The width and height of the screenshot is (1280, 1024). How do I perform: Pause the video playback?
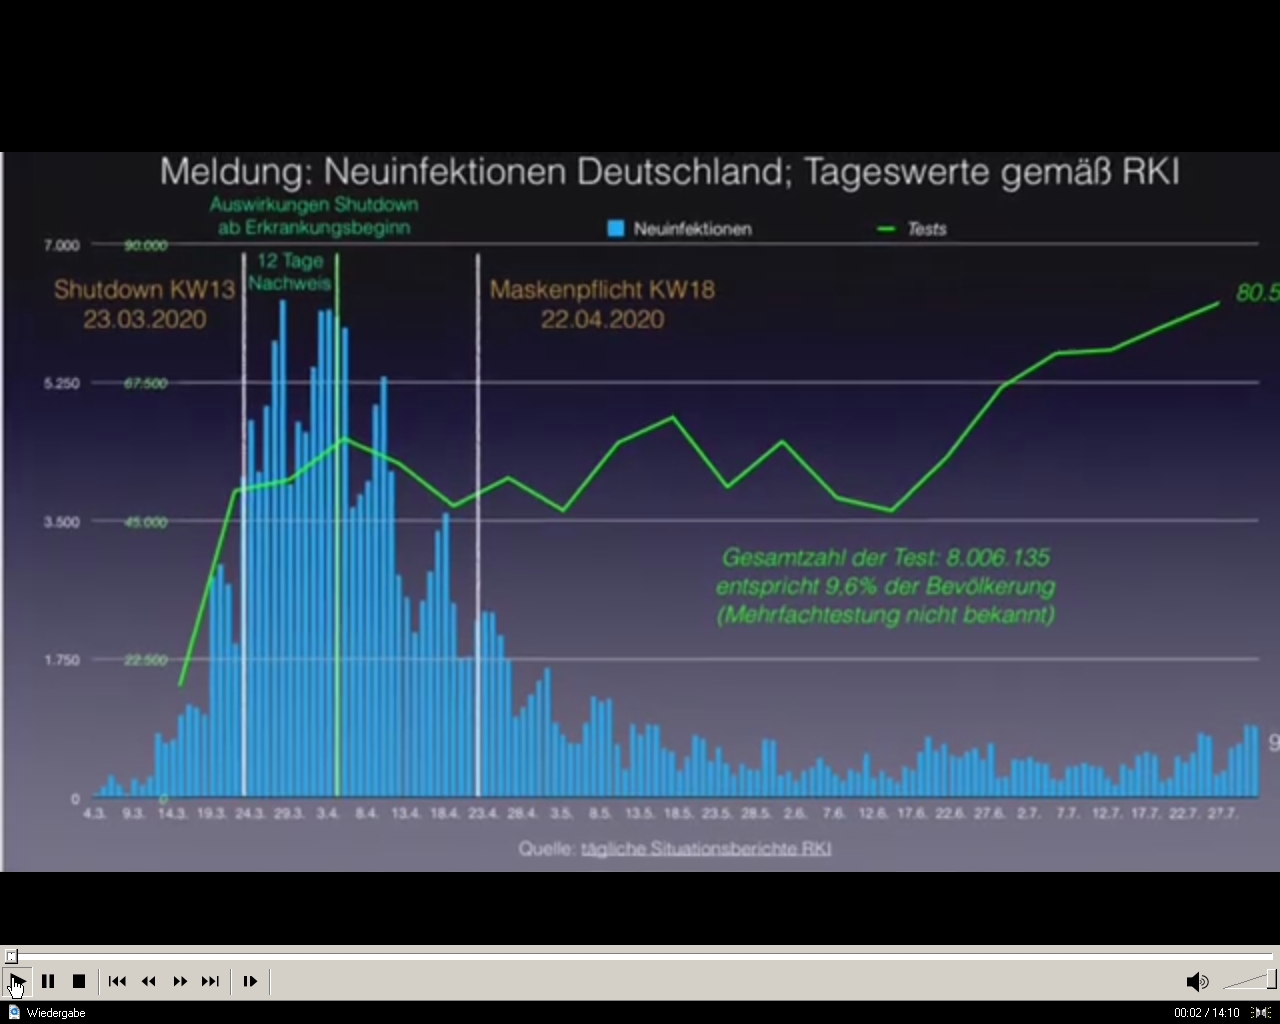[x=48, y=981]
